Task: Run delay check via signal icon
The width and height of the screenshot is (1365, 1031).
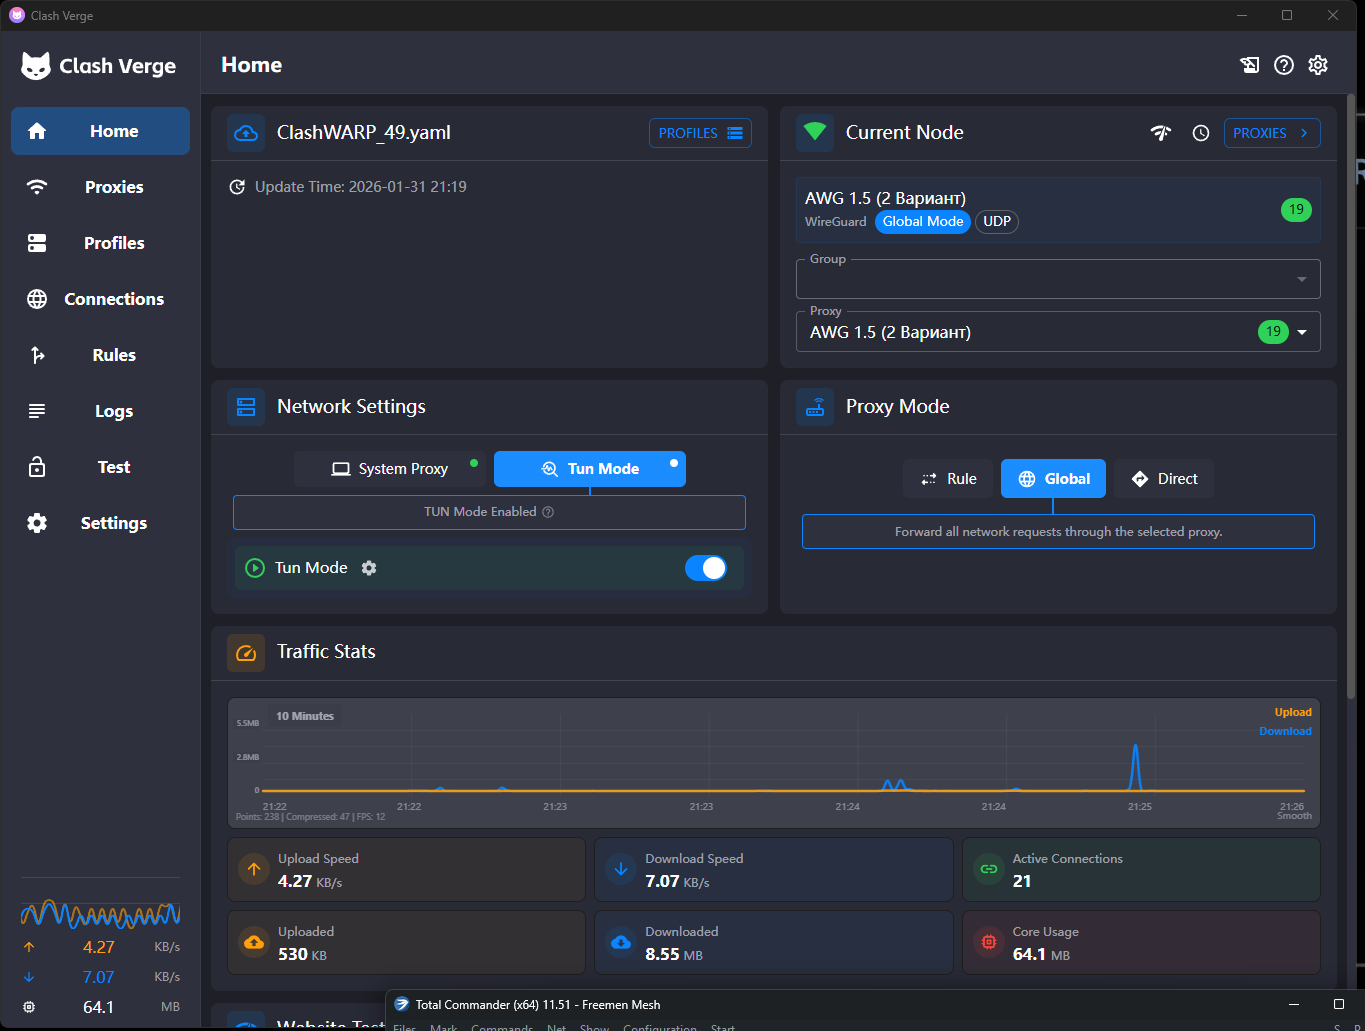Action: point(1161,133)
